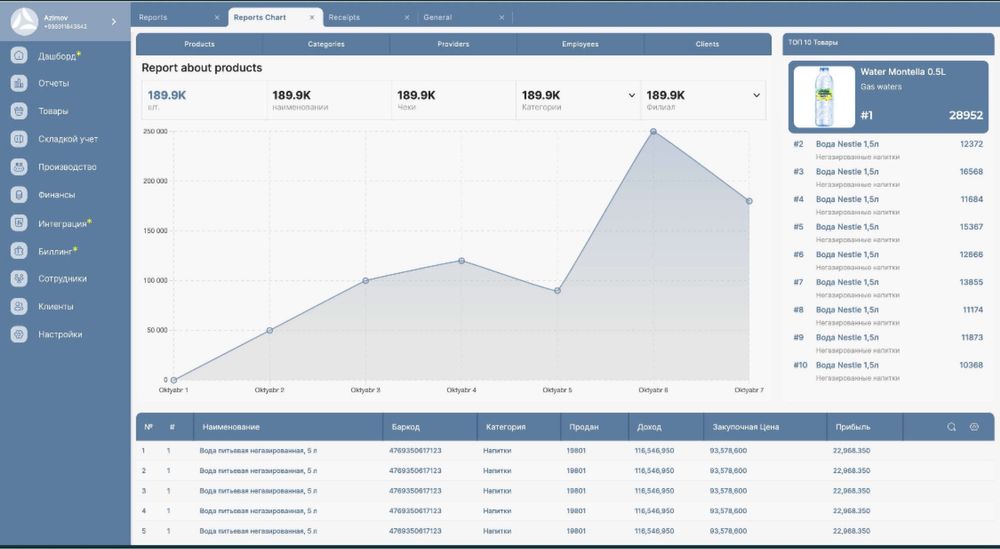Viewport: 1000px width, 549px height.
Task: Sort by the Продан column header
Action: pyautogui.click(x=584, y=427)
